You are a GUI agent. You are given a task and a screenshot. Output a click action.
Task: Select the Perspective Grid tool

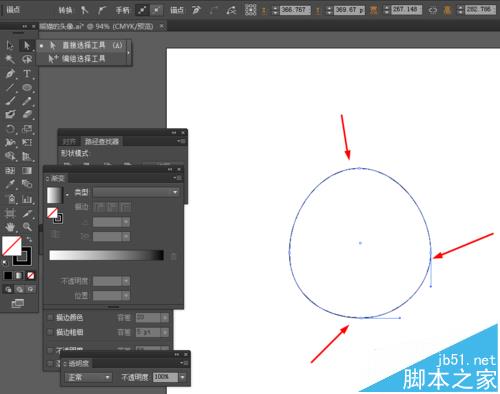27,156
